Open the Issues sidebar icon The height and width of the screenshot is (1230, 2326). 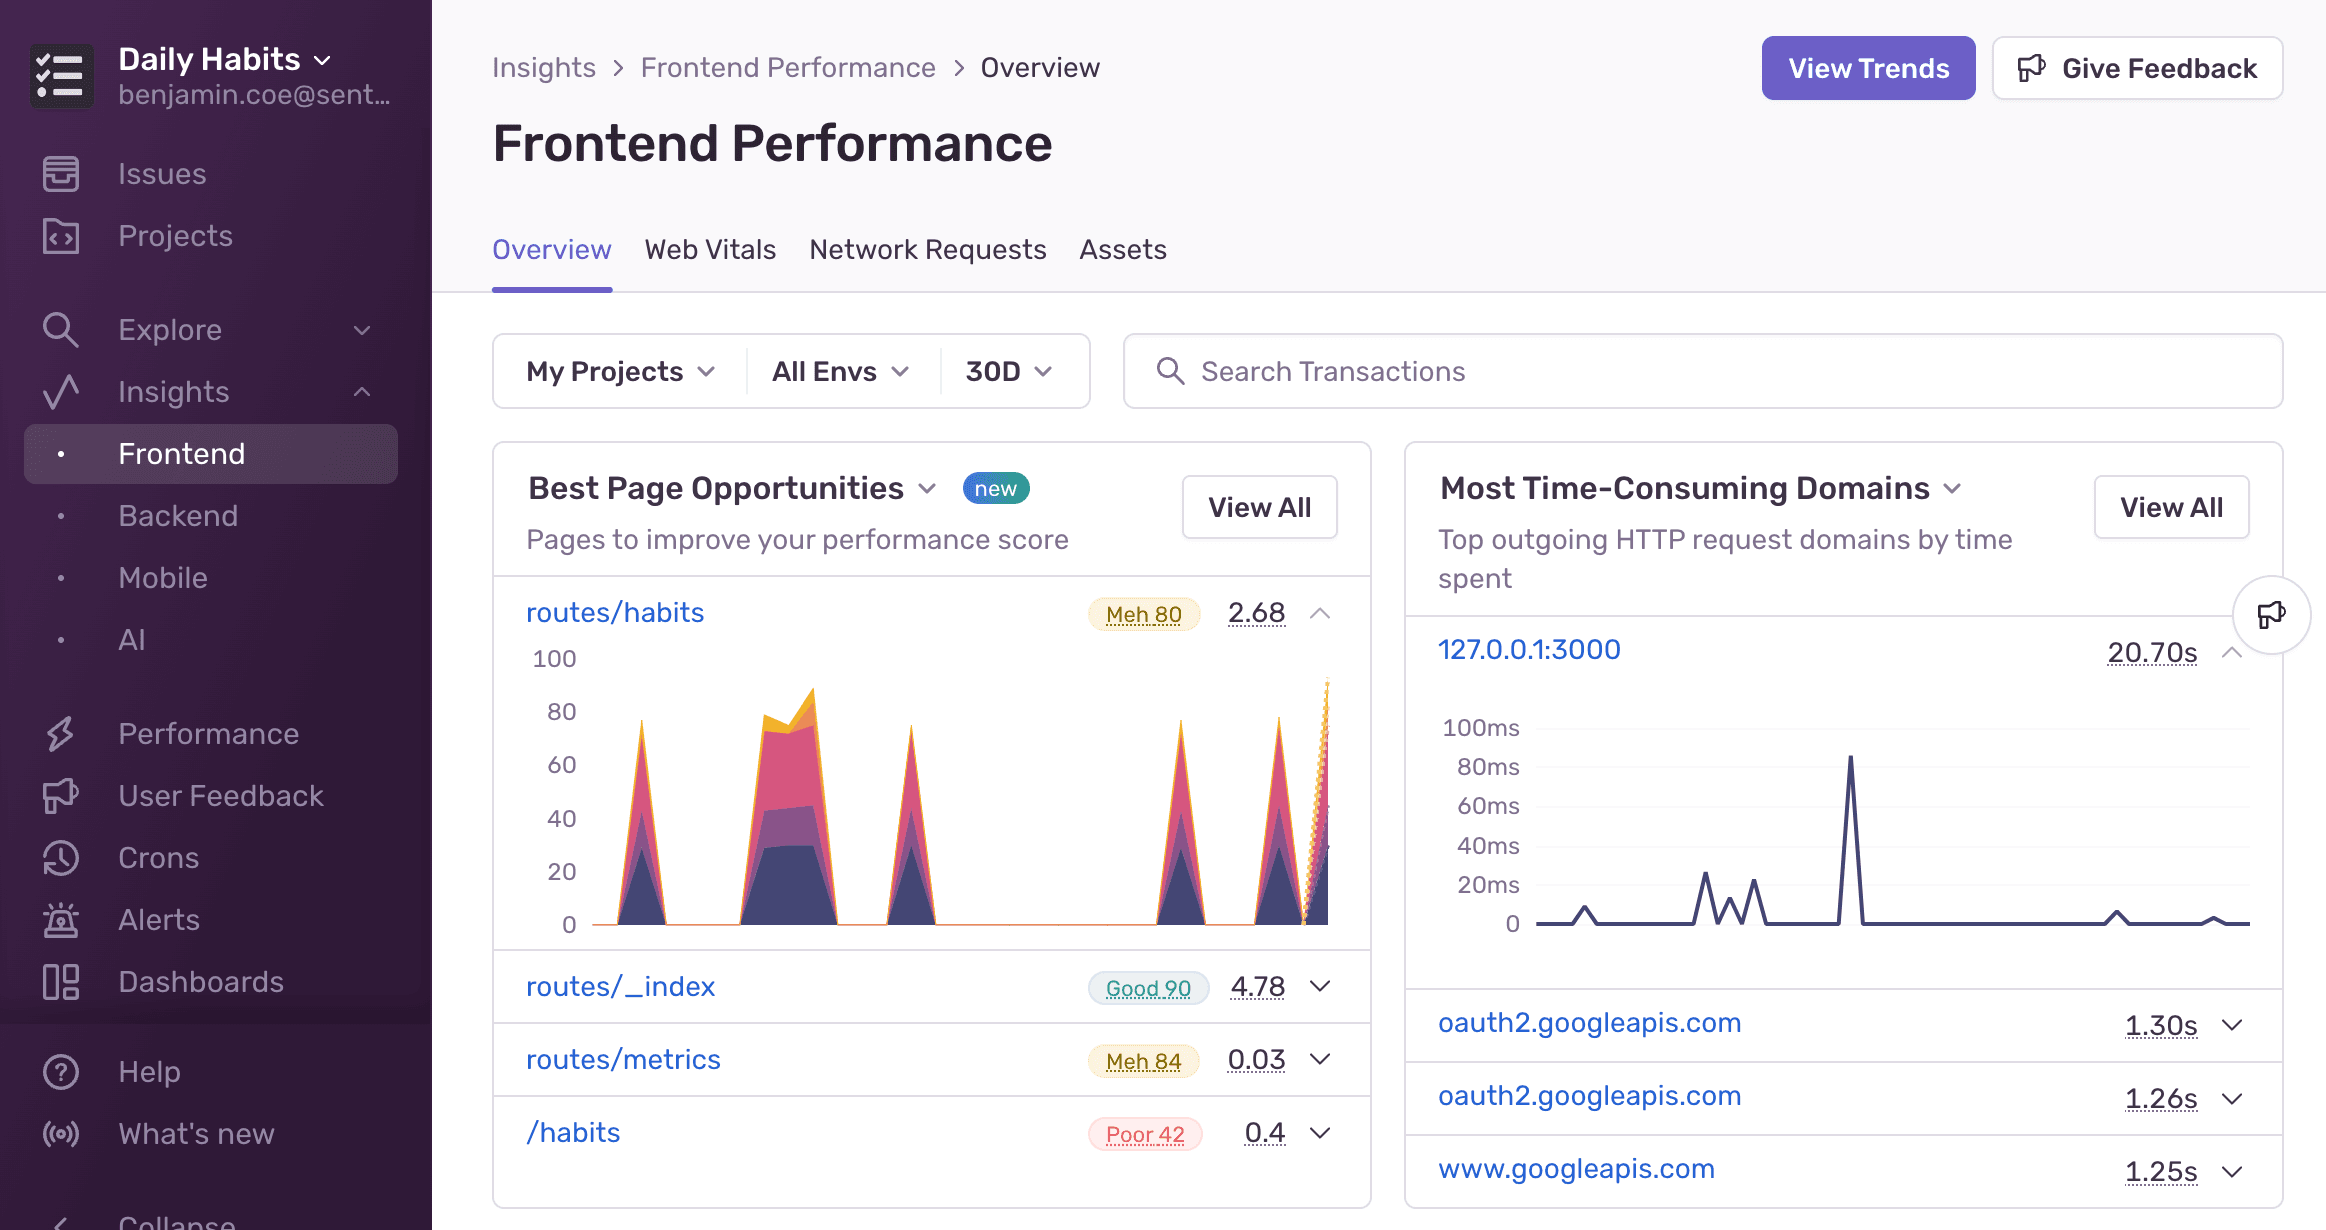61,174
